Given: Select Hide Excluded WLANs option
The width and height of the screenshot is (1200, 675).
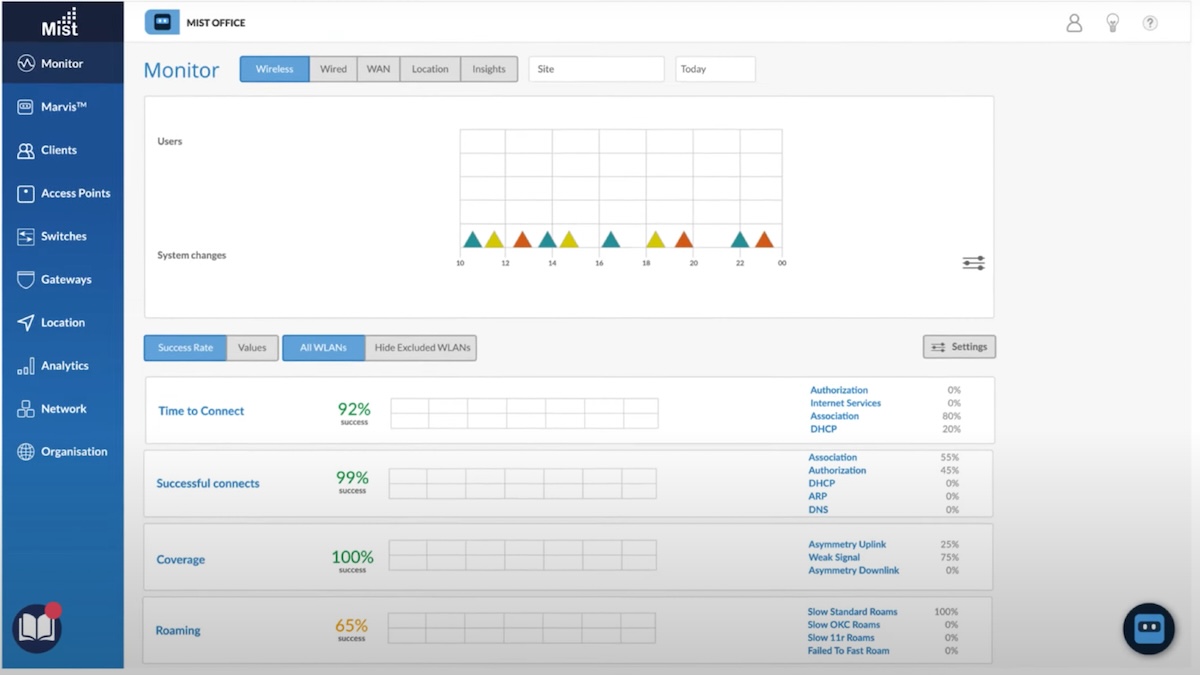Looking at the screenshot, I should point(420,348).
